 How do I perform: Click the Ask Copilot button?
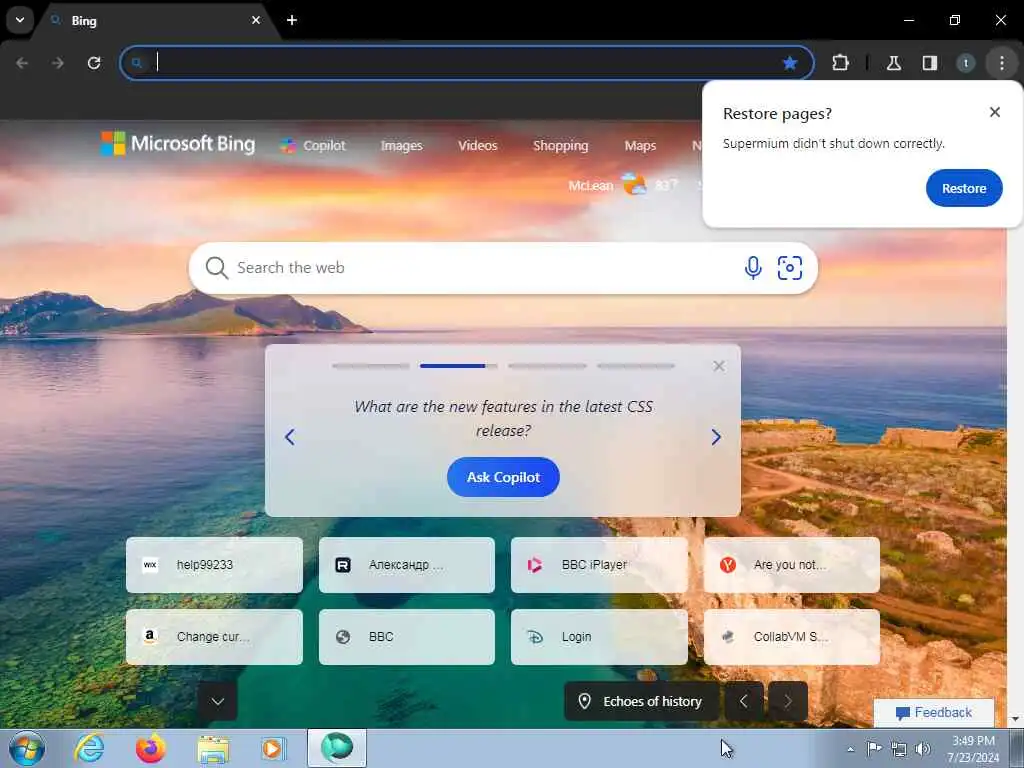click(x=503, y=477)
